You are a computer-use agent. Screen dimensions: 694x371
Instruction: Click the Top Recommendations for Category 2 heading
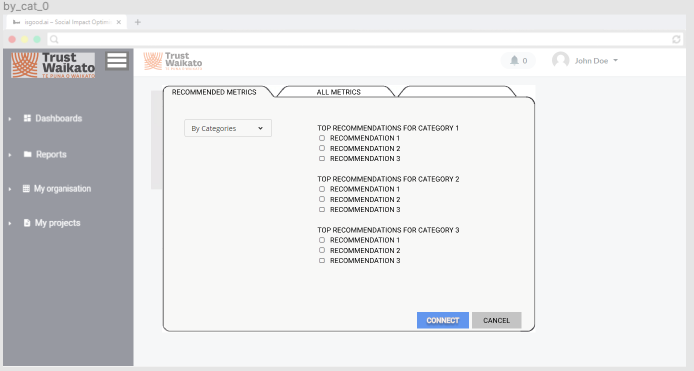[x=388, y=179]
